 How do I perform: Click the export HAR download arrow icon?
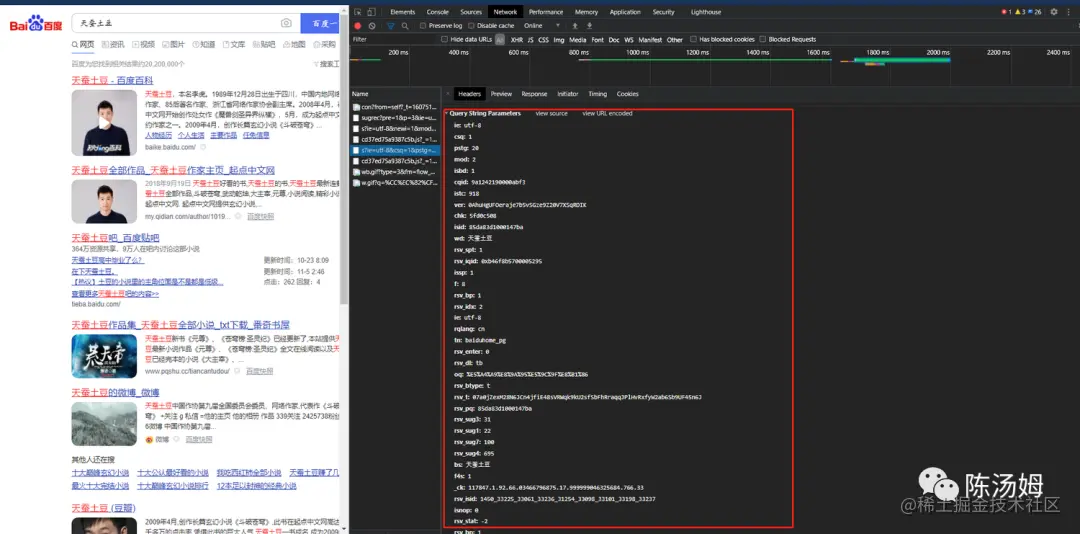pos(589,25)
